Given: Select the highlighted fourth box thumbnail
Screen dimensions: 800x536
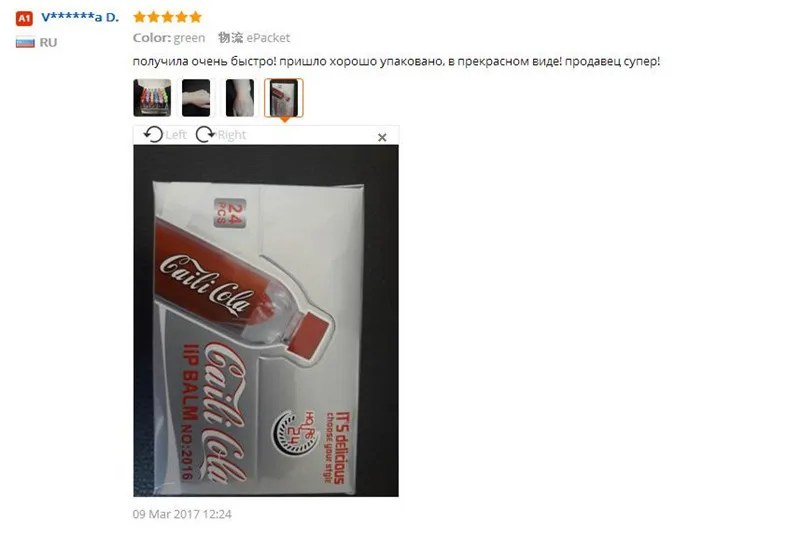Looking at the screenshot, I should 284,98.
